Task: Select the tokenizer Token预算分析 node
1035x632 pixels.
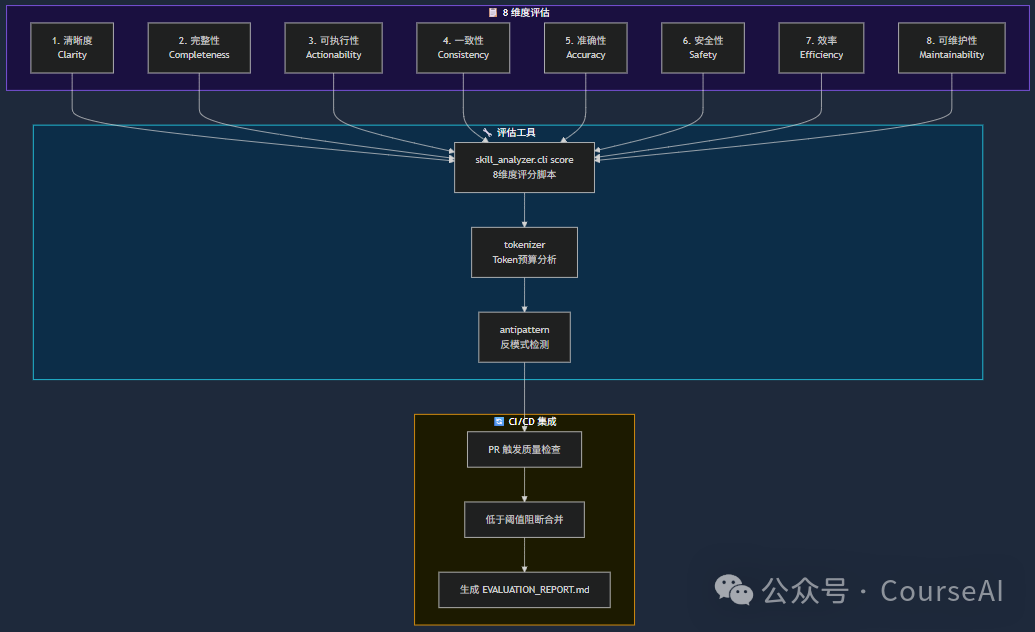Action: click(x=524, y=252)
